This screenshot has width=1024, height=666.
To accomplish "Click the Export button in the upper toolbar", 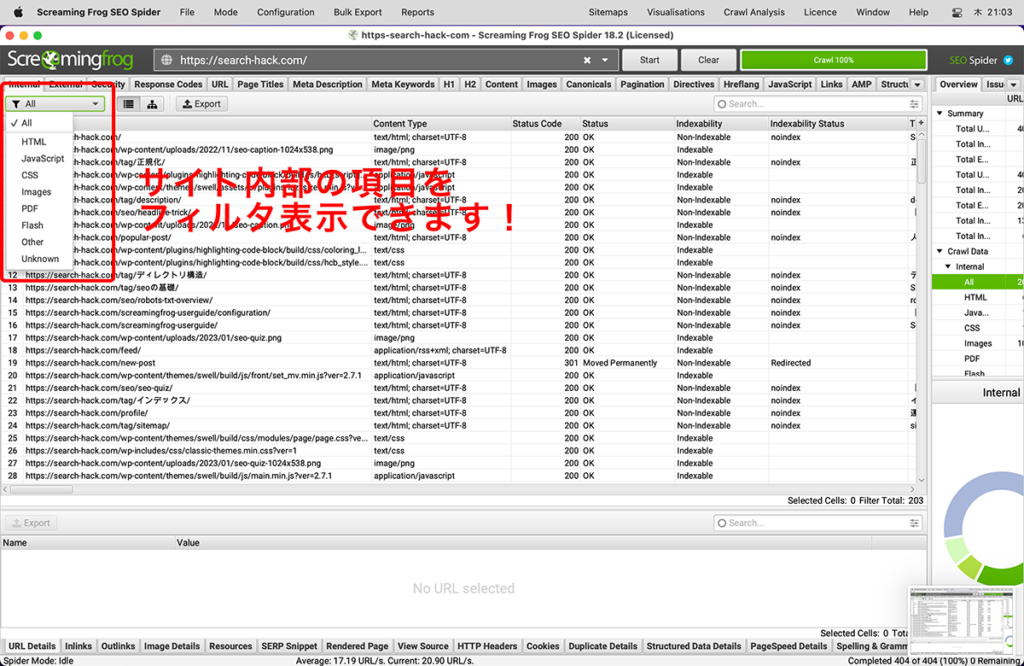I will [x=202, y=104].
